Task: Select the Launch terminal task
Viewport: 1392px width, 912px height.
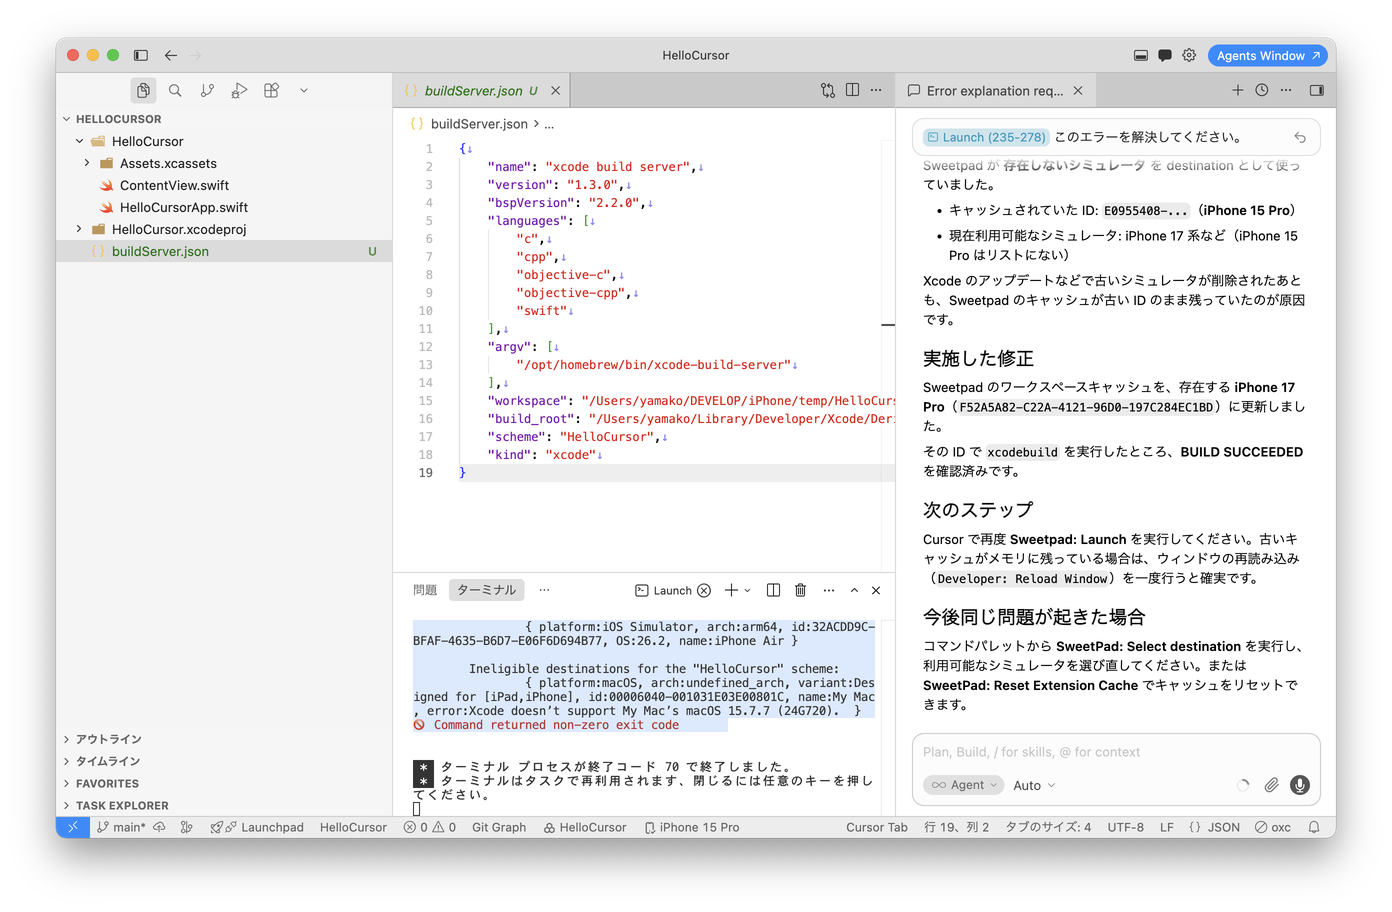Action: point(664,590)
